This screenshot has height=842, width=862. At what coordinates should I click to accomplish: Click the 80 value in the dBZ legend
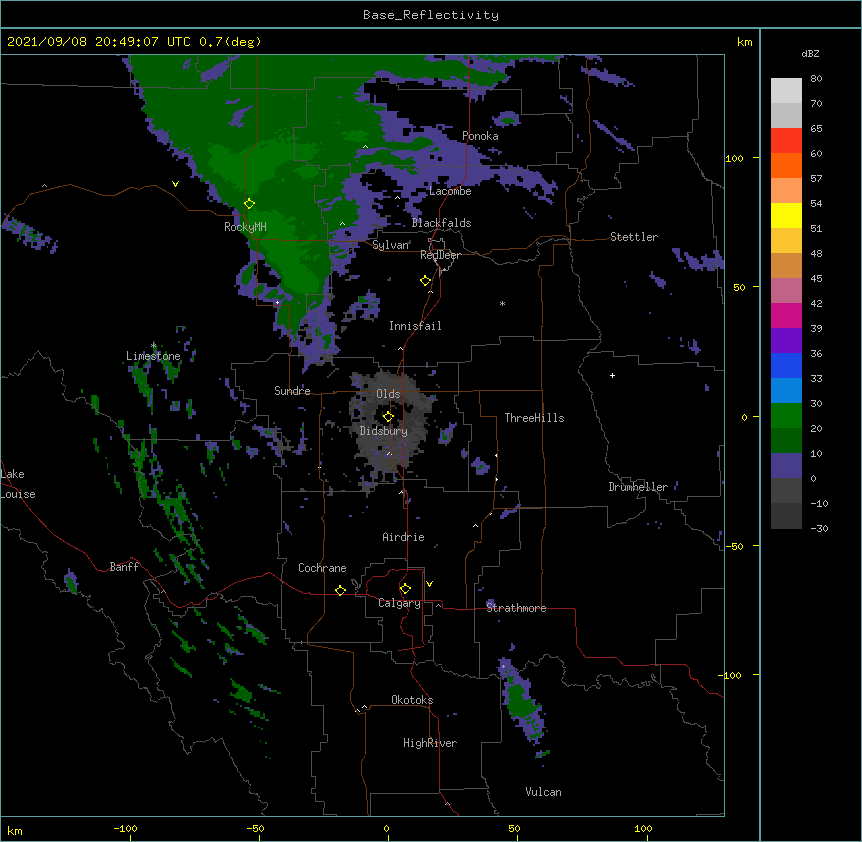click(816, 79)
